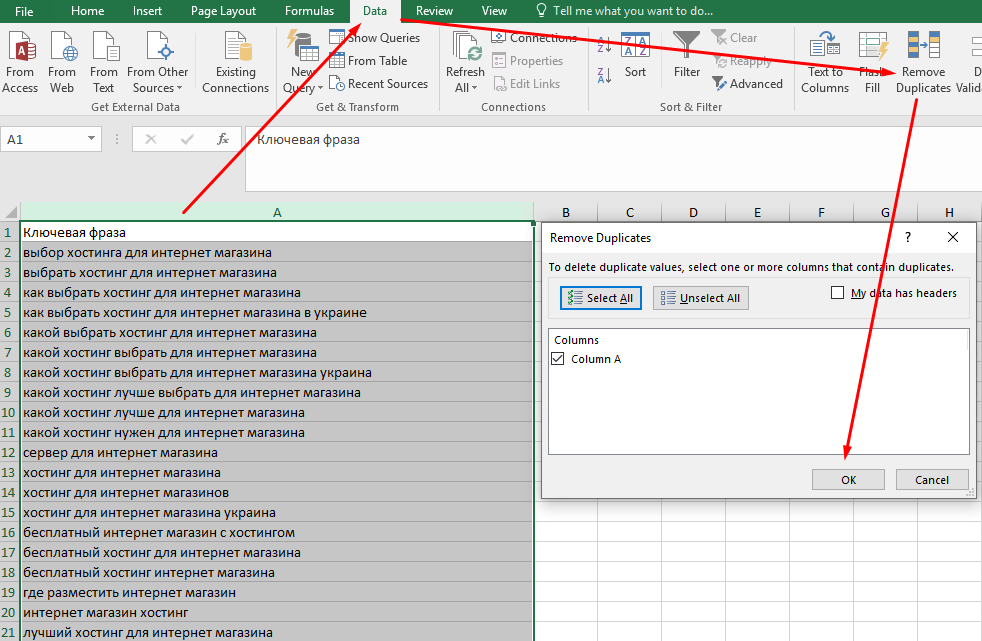Choose From Table option
The width and height of the screenshot is (982, 641).
[368, 61]
